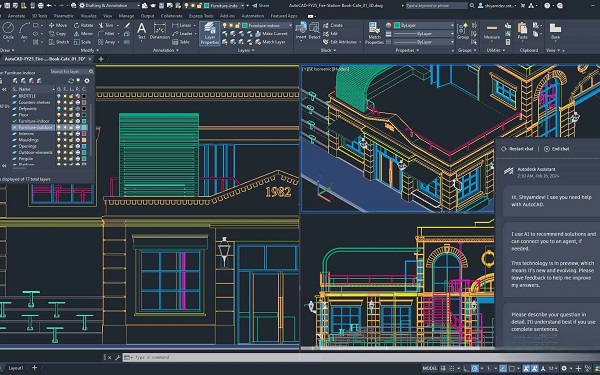Click the Make Current layer tool
This screenshot has width=600, height=375.
pos(272,34)
